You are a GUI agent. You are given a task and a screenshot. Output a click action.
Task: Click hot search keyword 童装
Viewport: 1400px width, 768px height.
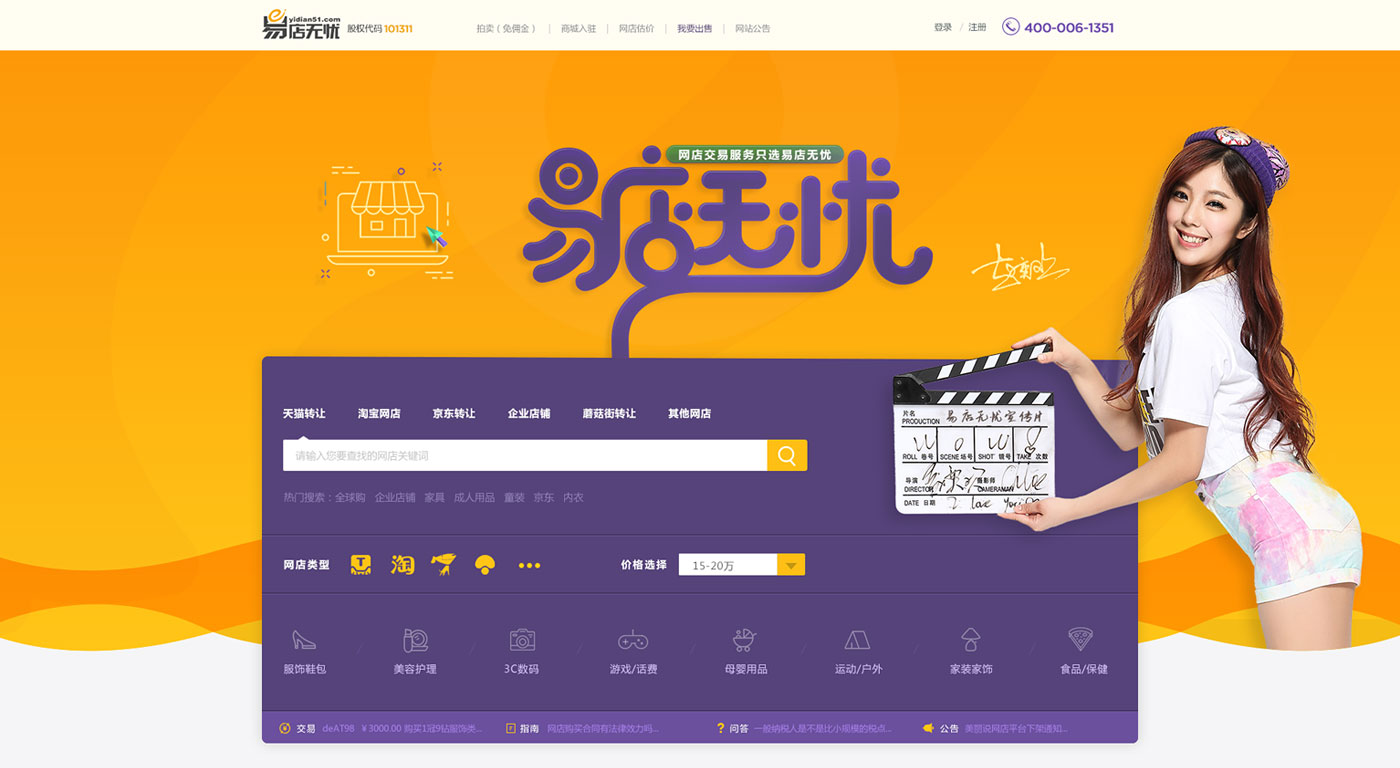pyautogui.click(x=514, y=497)
